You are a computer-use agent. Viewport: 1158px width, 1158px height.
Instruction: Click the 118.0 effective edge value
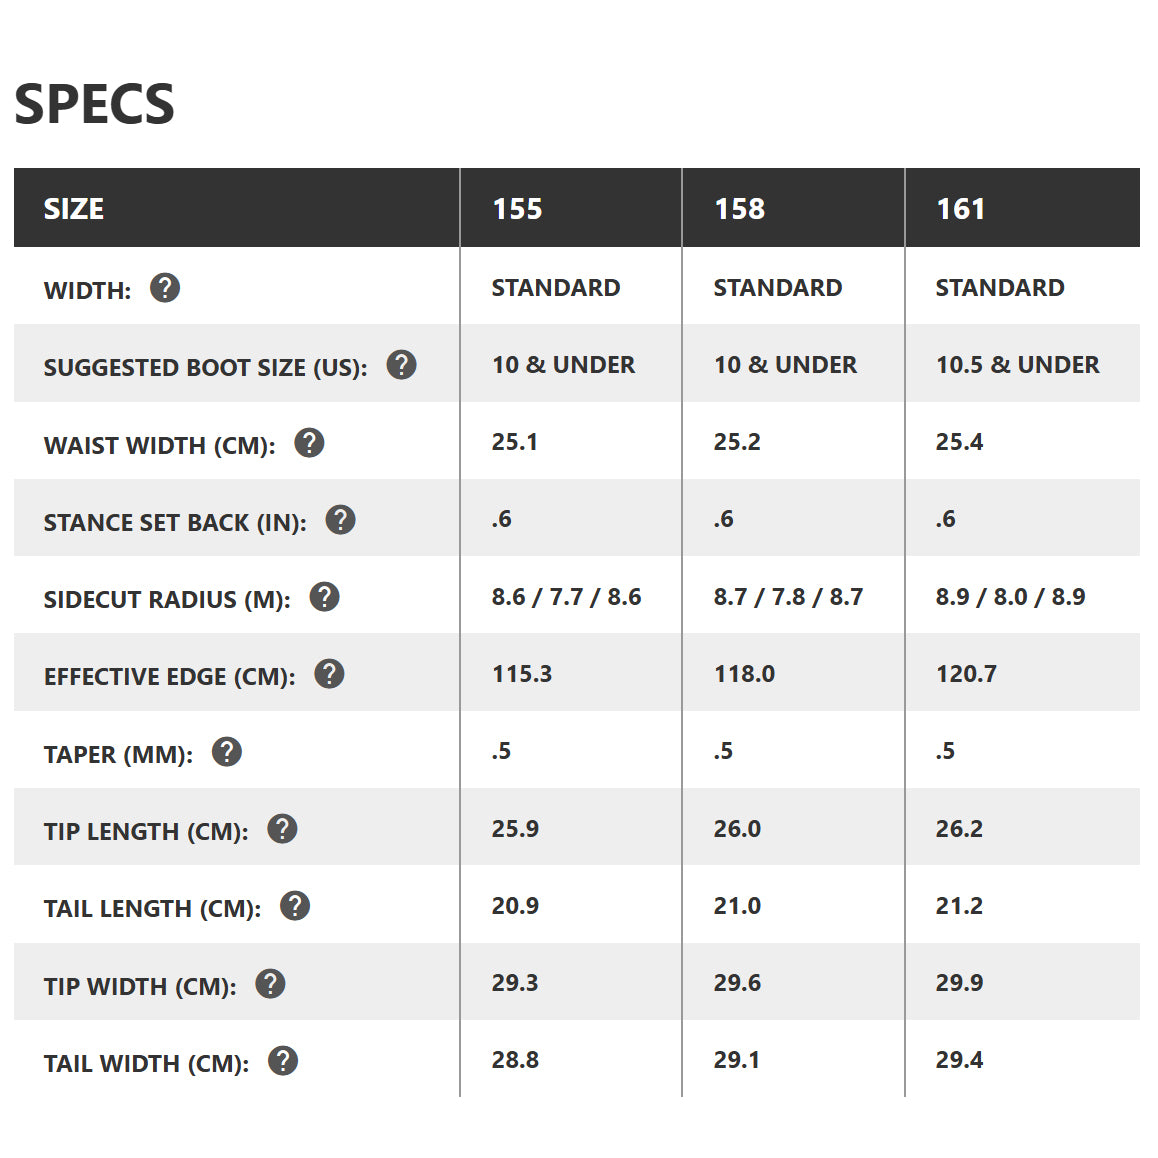point(744,674)
